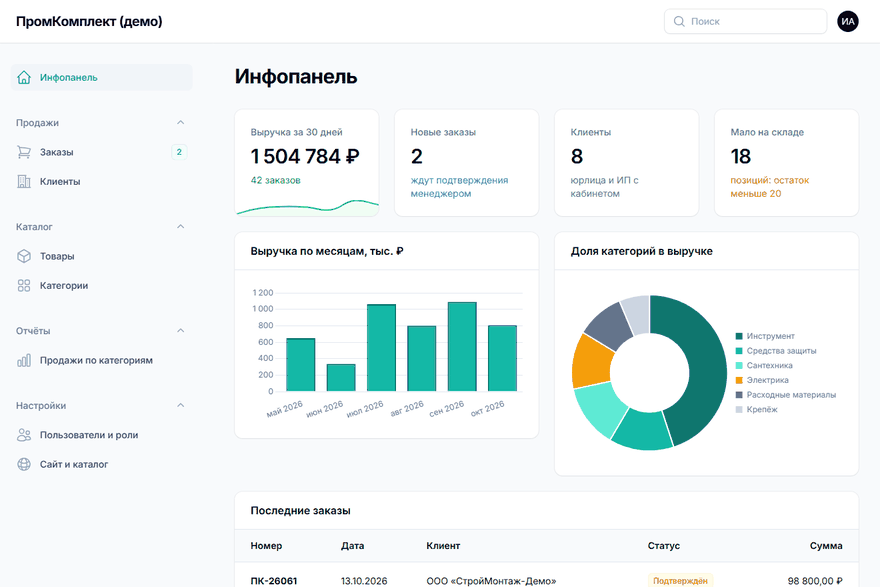The width and height of the screenshot is (880, 587).
Task: Open the ИА user avatar menu
Action: tap(847, 21)
